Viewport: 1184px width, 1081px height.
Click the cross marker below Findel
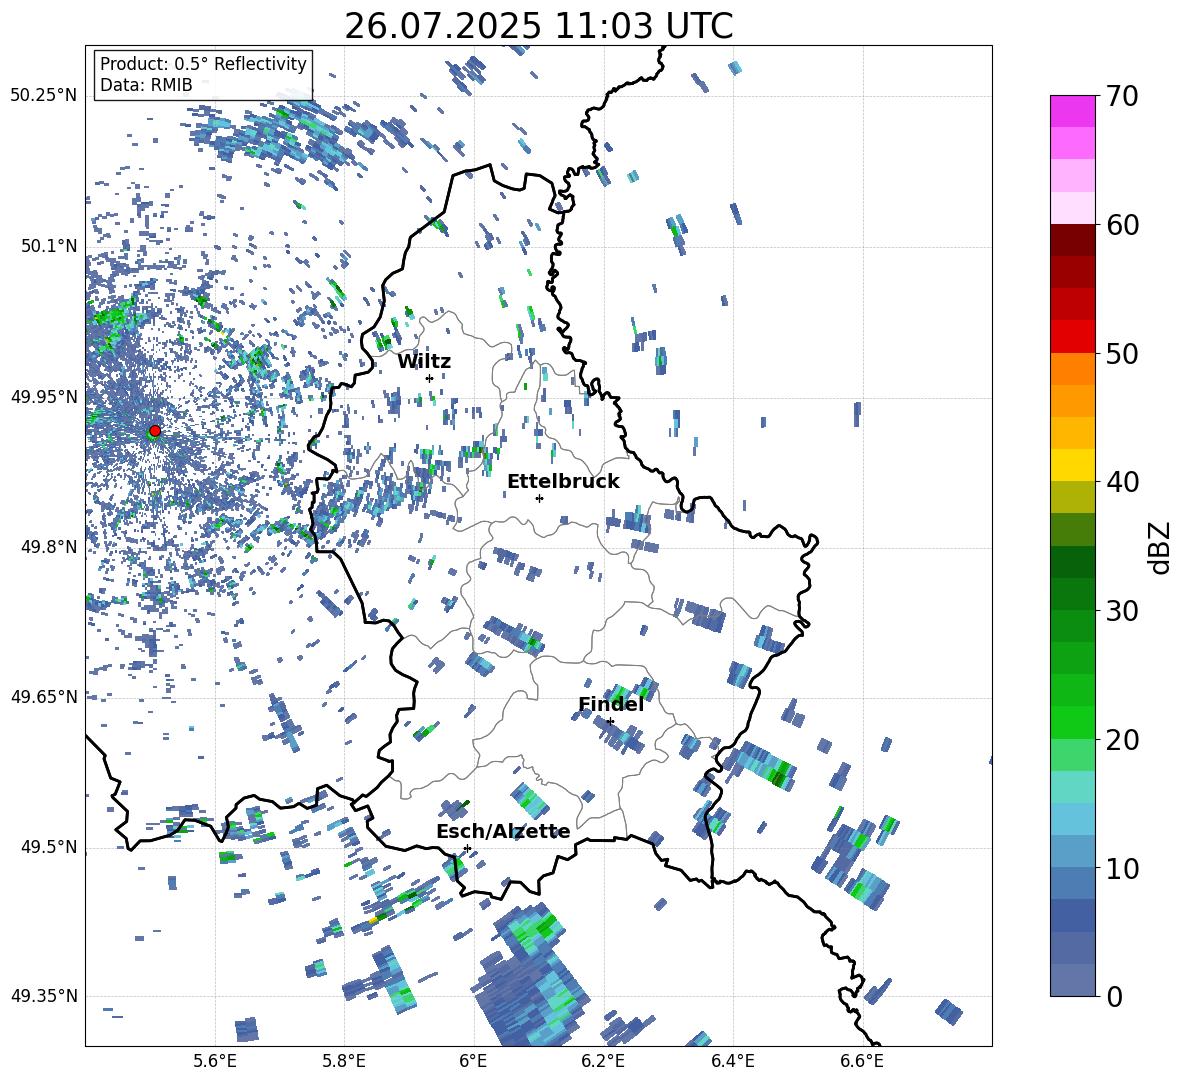tap(610, 721)
